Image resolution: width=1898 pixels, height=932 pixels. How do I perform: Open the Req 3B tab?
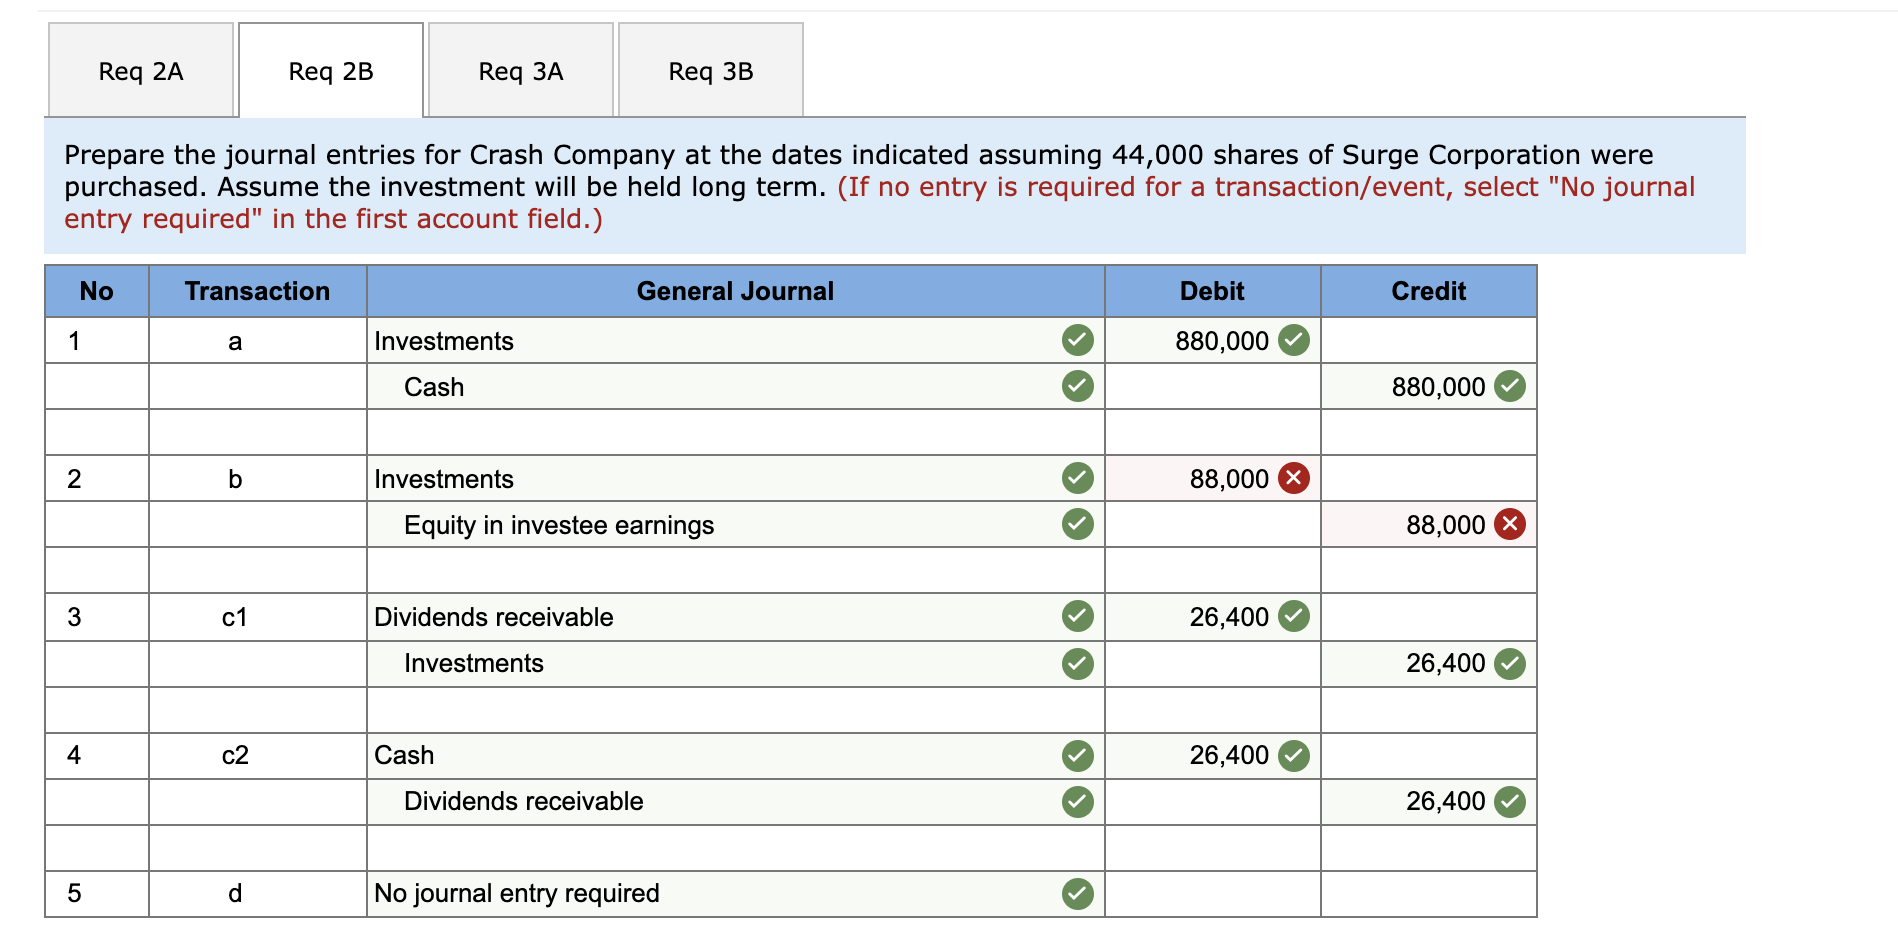(x=710, y=70)
